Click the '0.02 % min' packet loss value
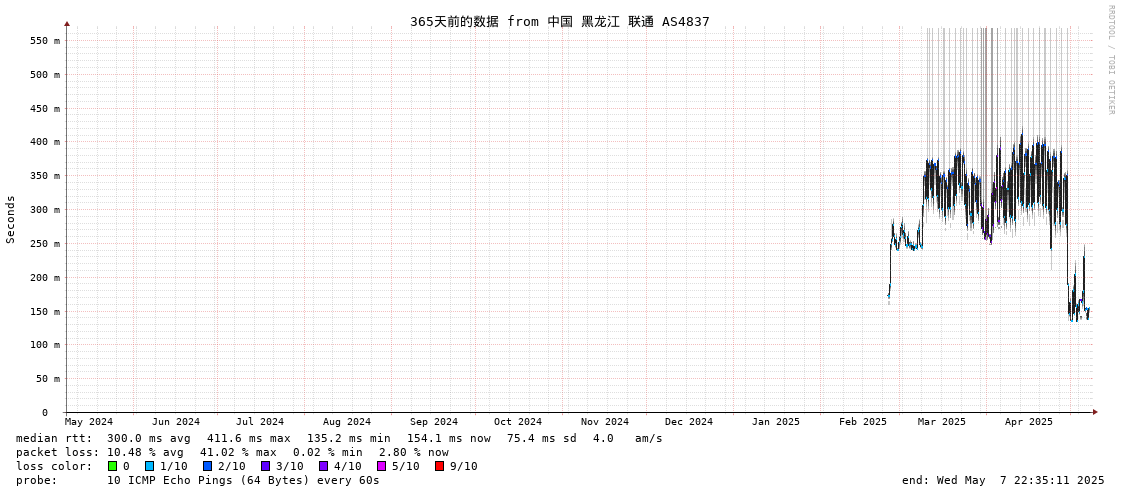The width and height of the screenshot is (1121, 494). tap(330, 453)
